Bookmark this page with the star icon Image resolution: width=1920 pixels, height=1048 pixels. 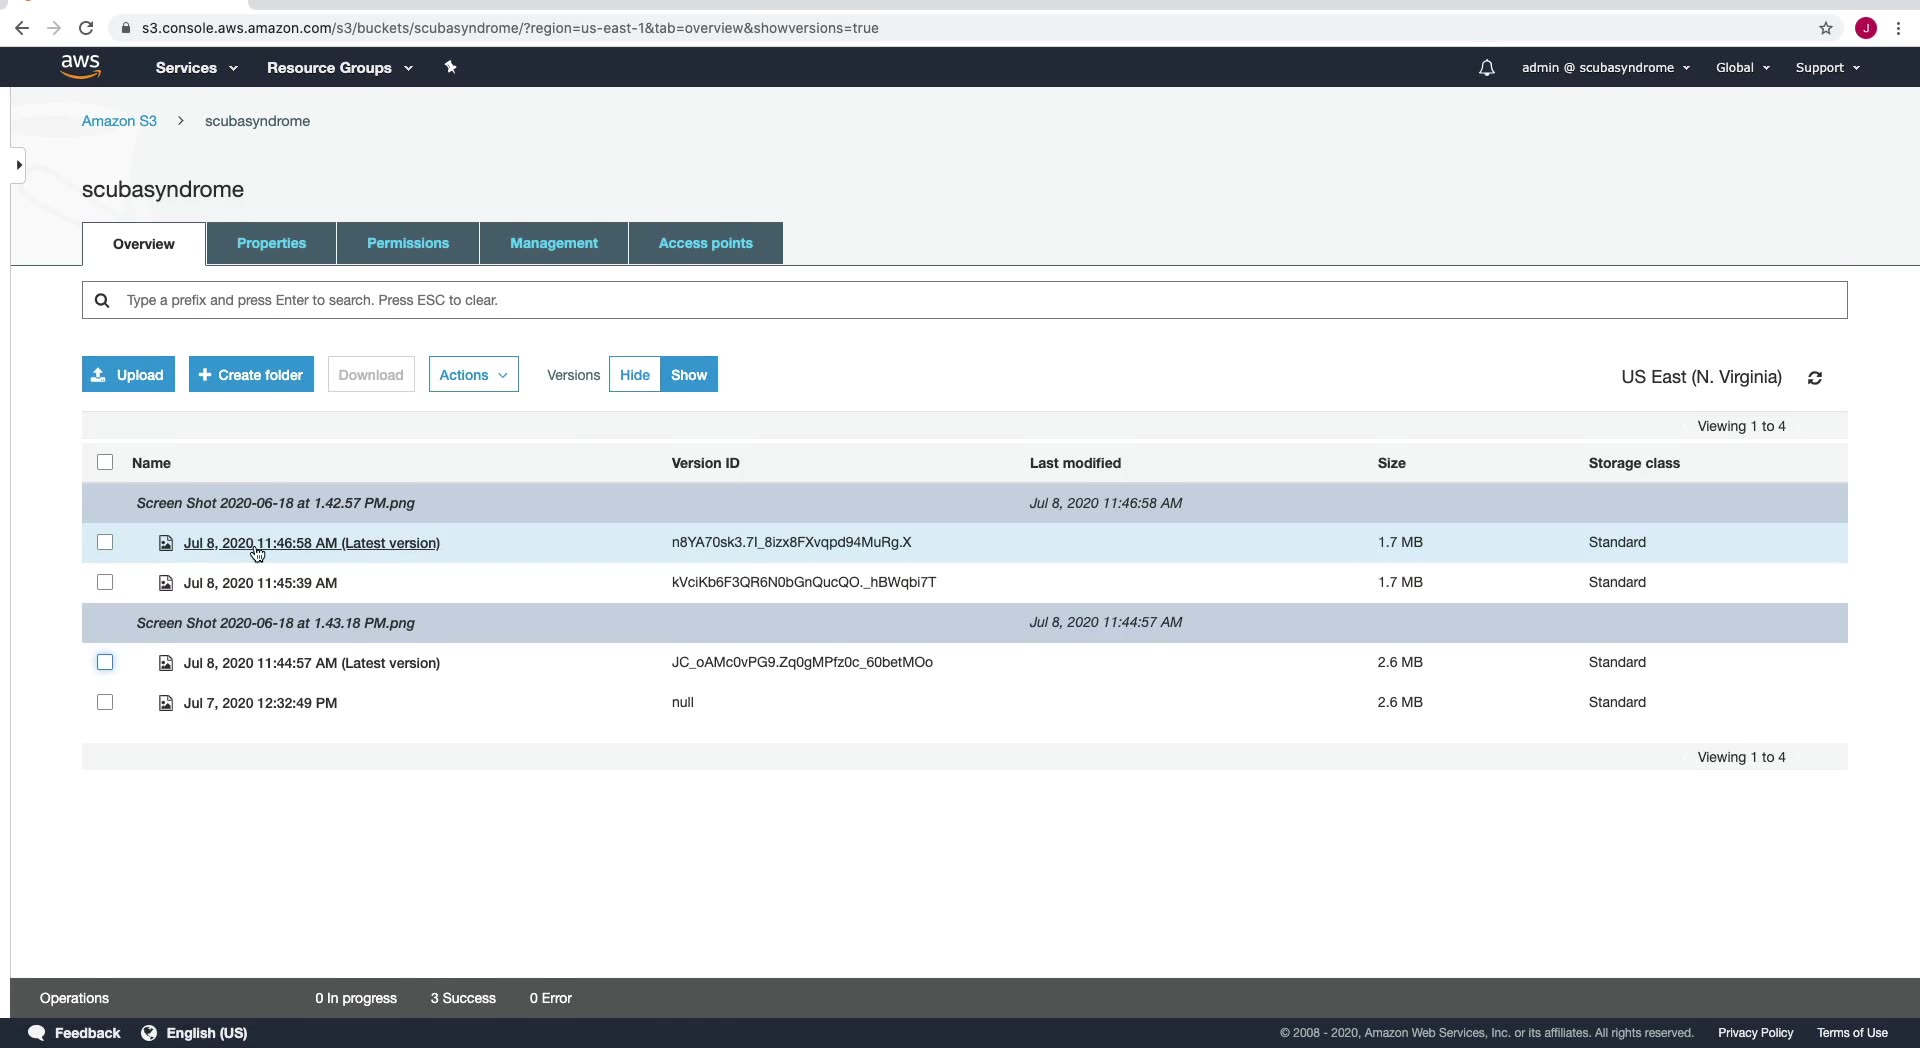click(x=1826, y=28)
